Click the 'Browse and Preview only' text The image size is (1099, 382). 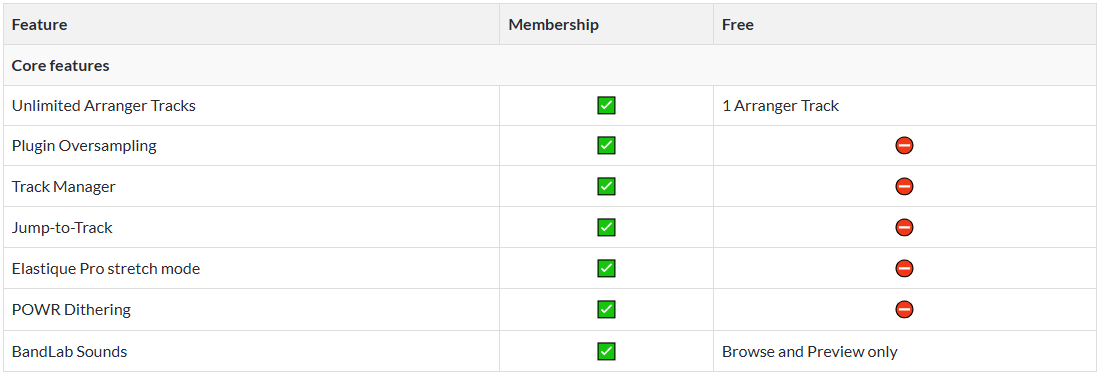click(810, 351)
